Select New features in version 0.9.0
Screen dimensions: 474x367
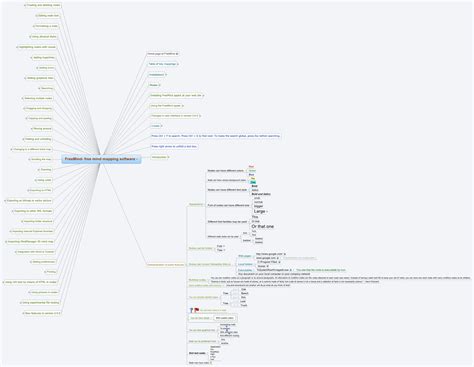[x=43, y=313]
